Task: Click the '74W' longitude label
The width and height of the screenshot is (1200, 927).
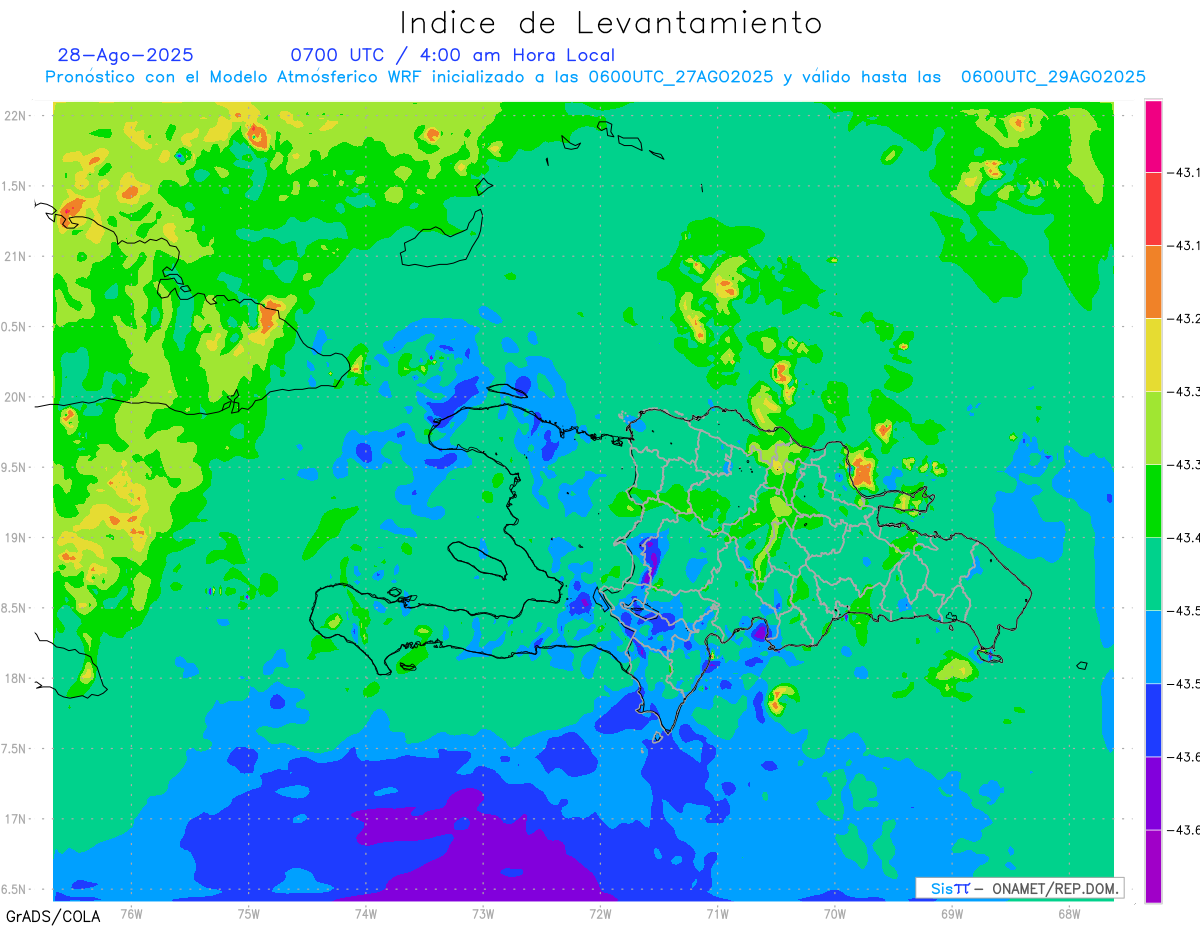Action: click(366, 912)
